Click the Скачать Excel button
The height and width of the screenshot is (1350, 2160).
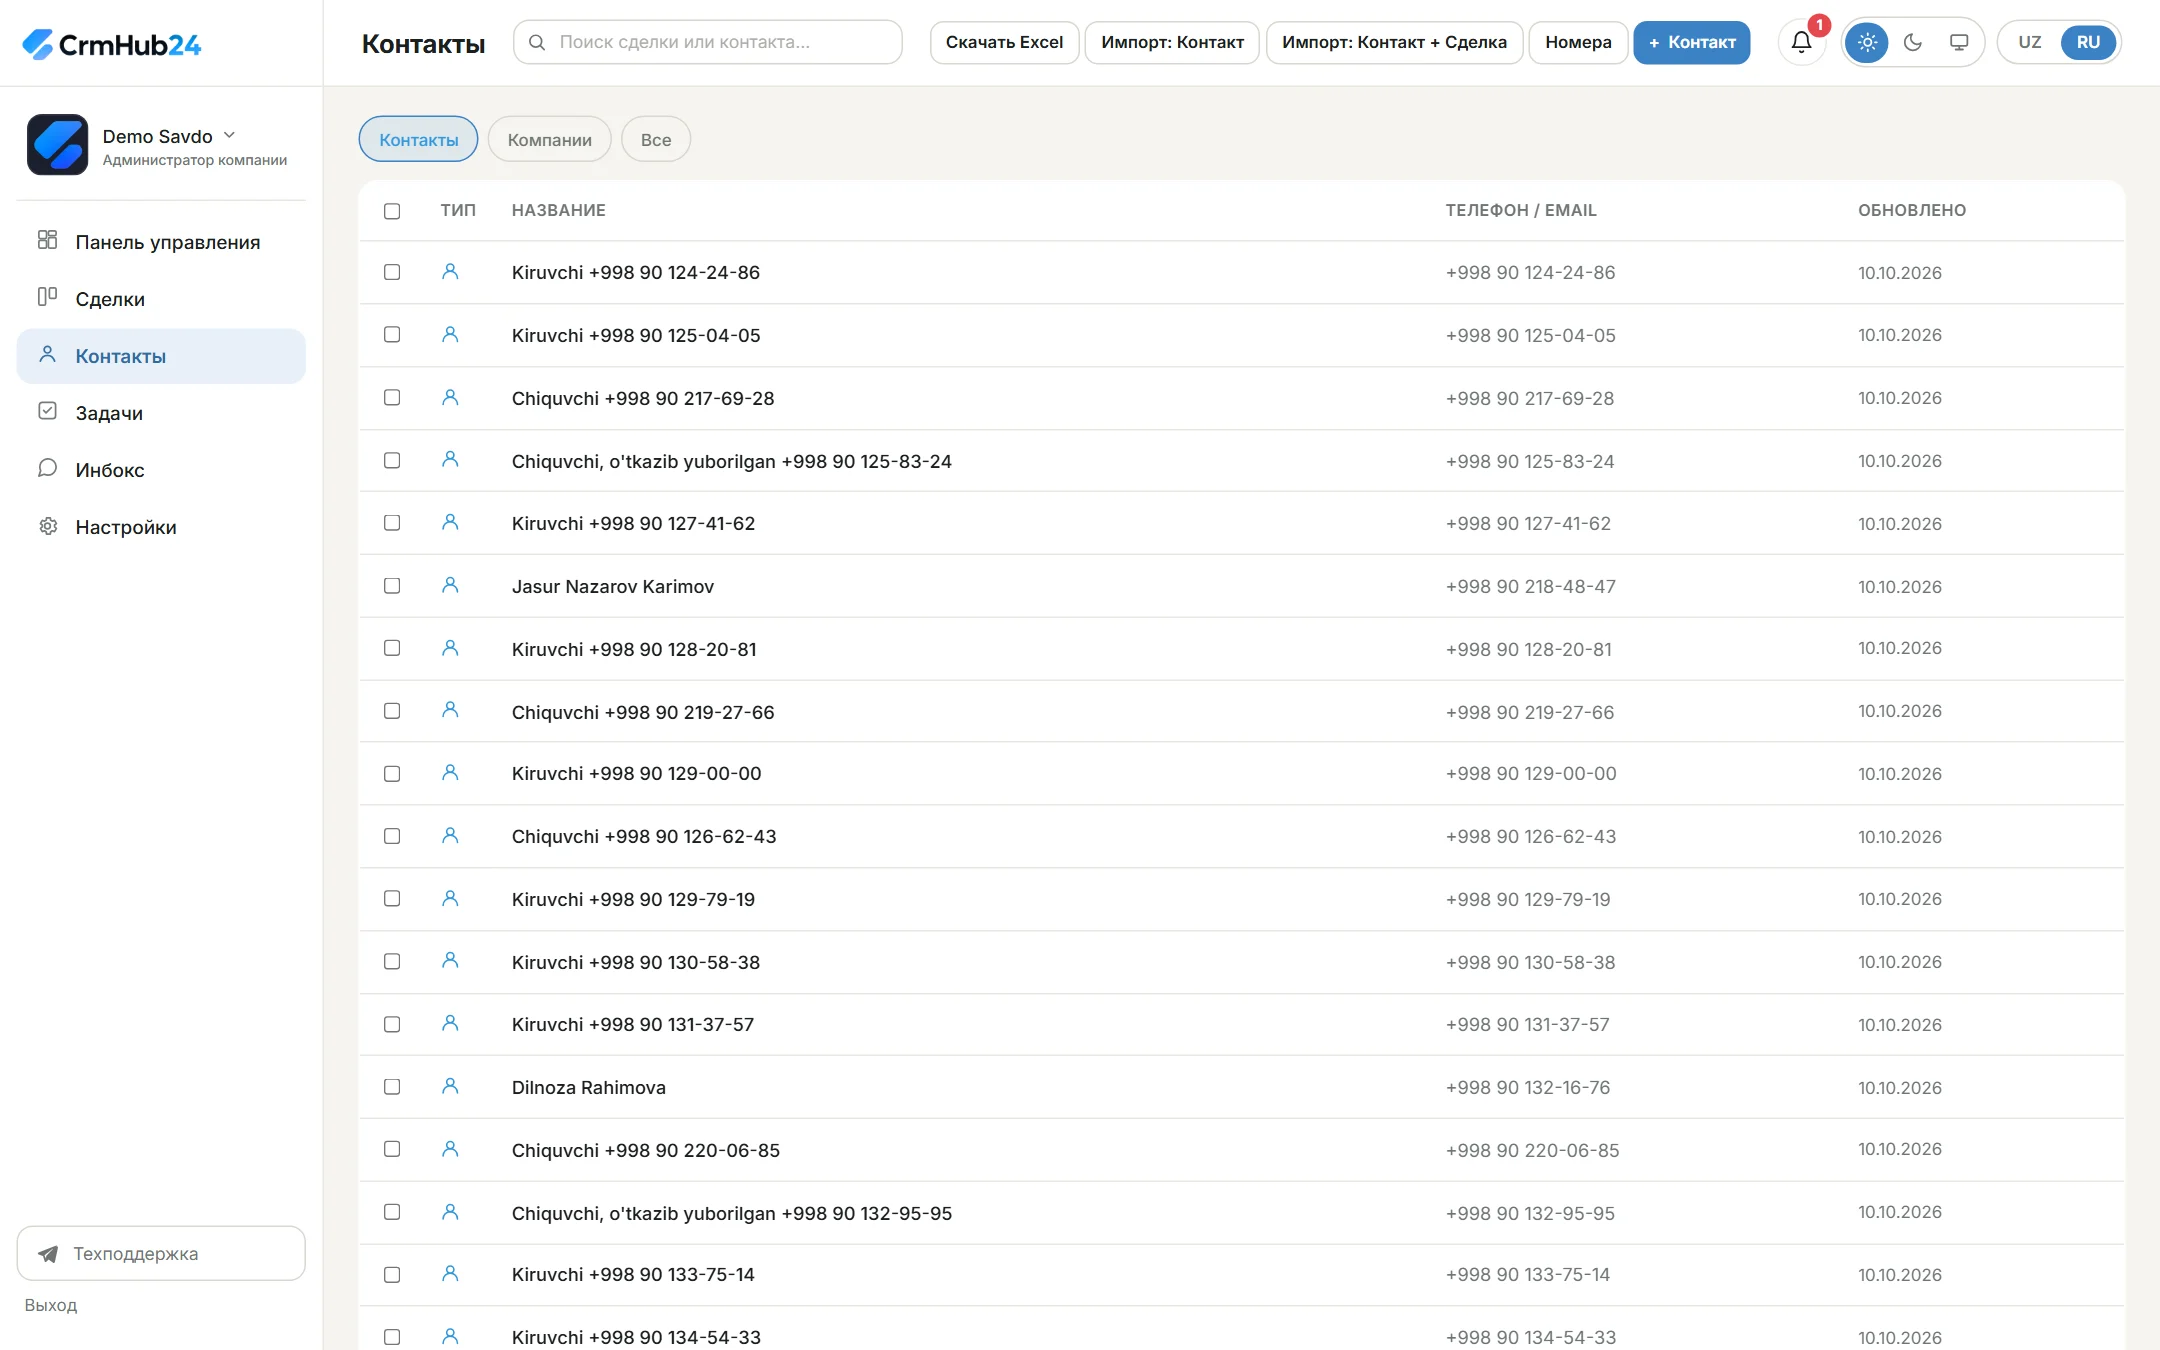pyautogui.click(x=1004, y=42)
